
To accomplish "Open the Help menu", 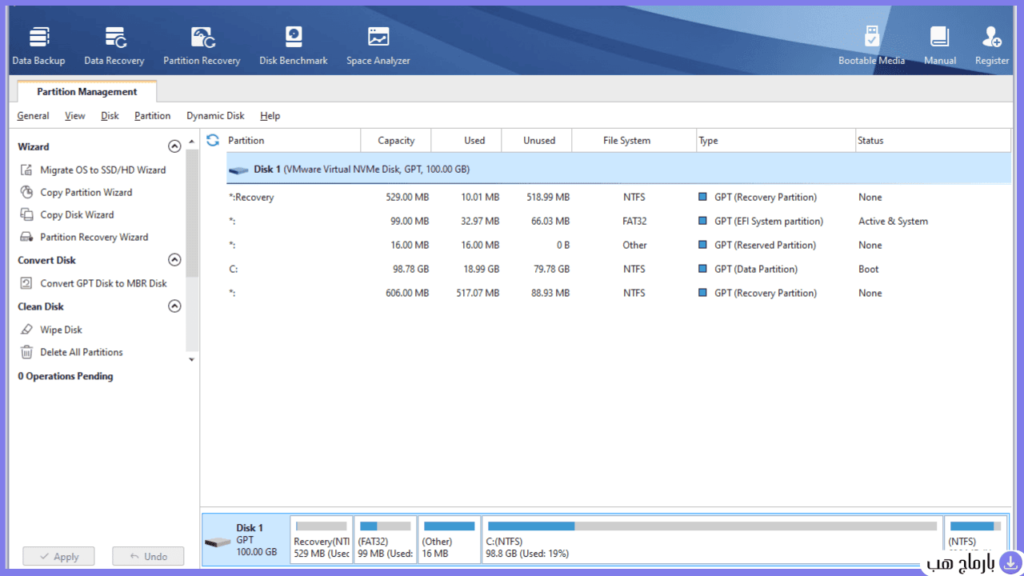I will (270, 116).
